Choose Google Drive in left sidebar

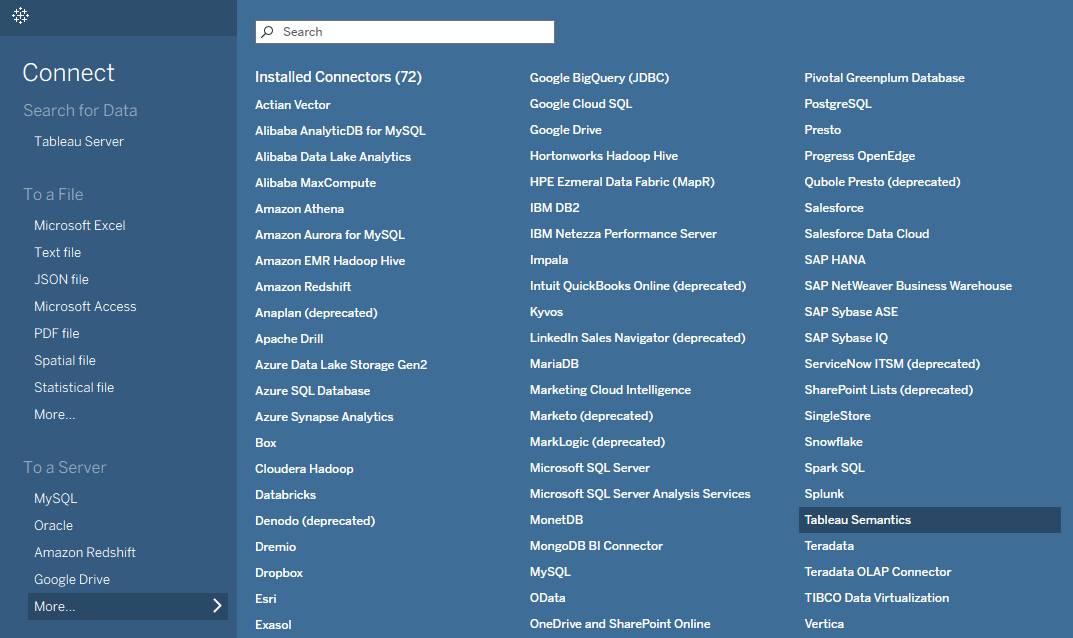(x=72, y=579)
